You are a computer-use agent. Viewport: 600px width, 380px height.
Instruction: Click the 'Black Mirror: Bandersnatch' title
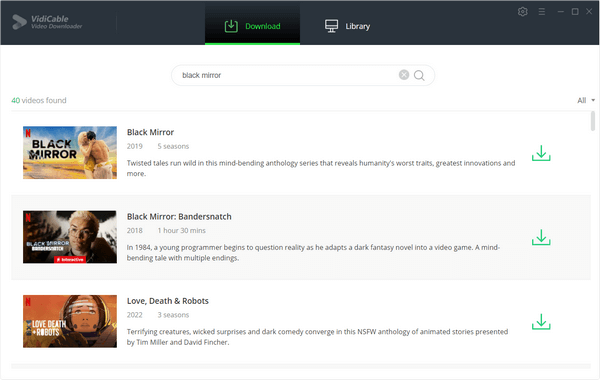click(179, 217)
